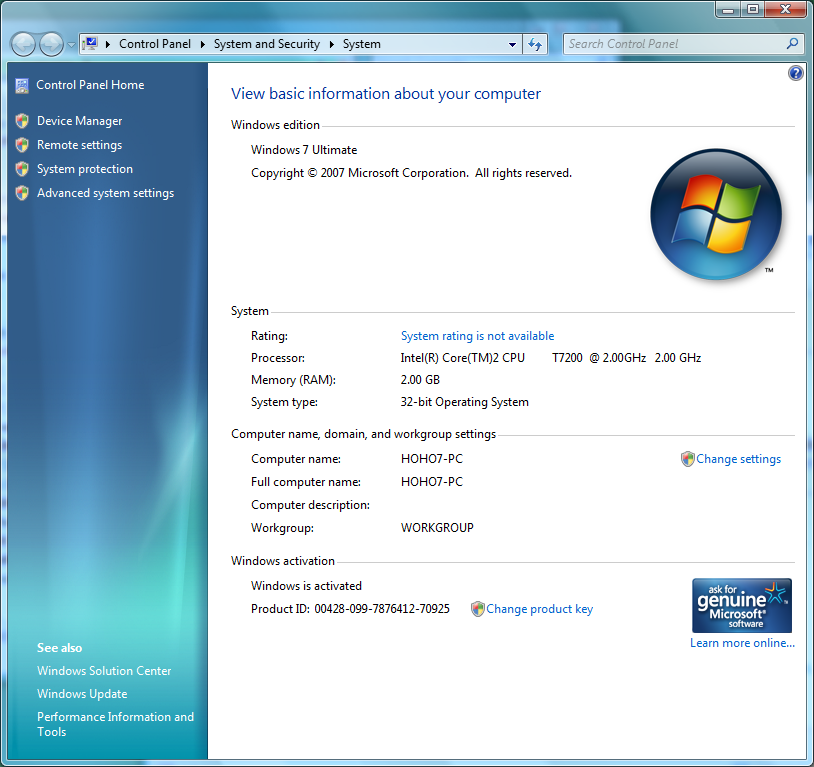
Task: Click Change settings for computer name
Action: point(738,459)
